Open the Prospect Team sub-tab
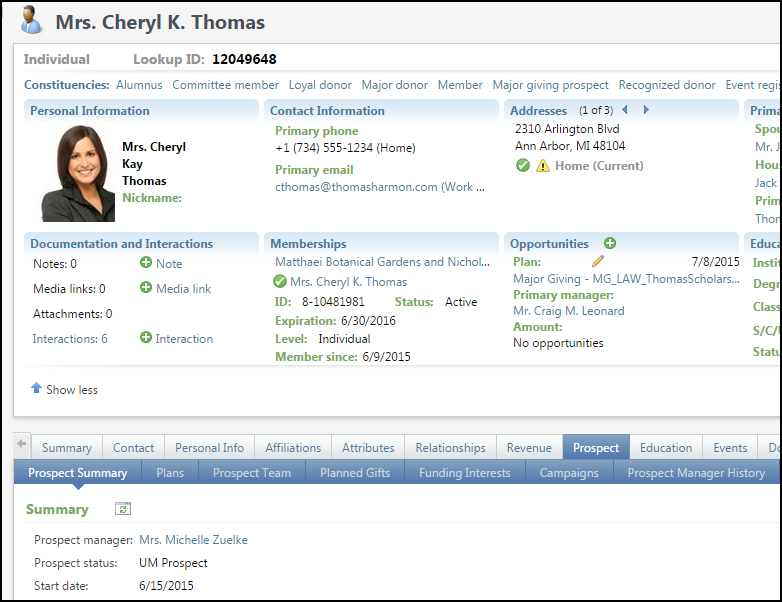This screenshot has width=782, height=602. pyautogui.click(x=252, y=472)
